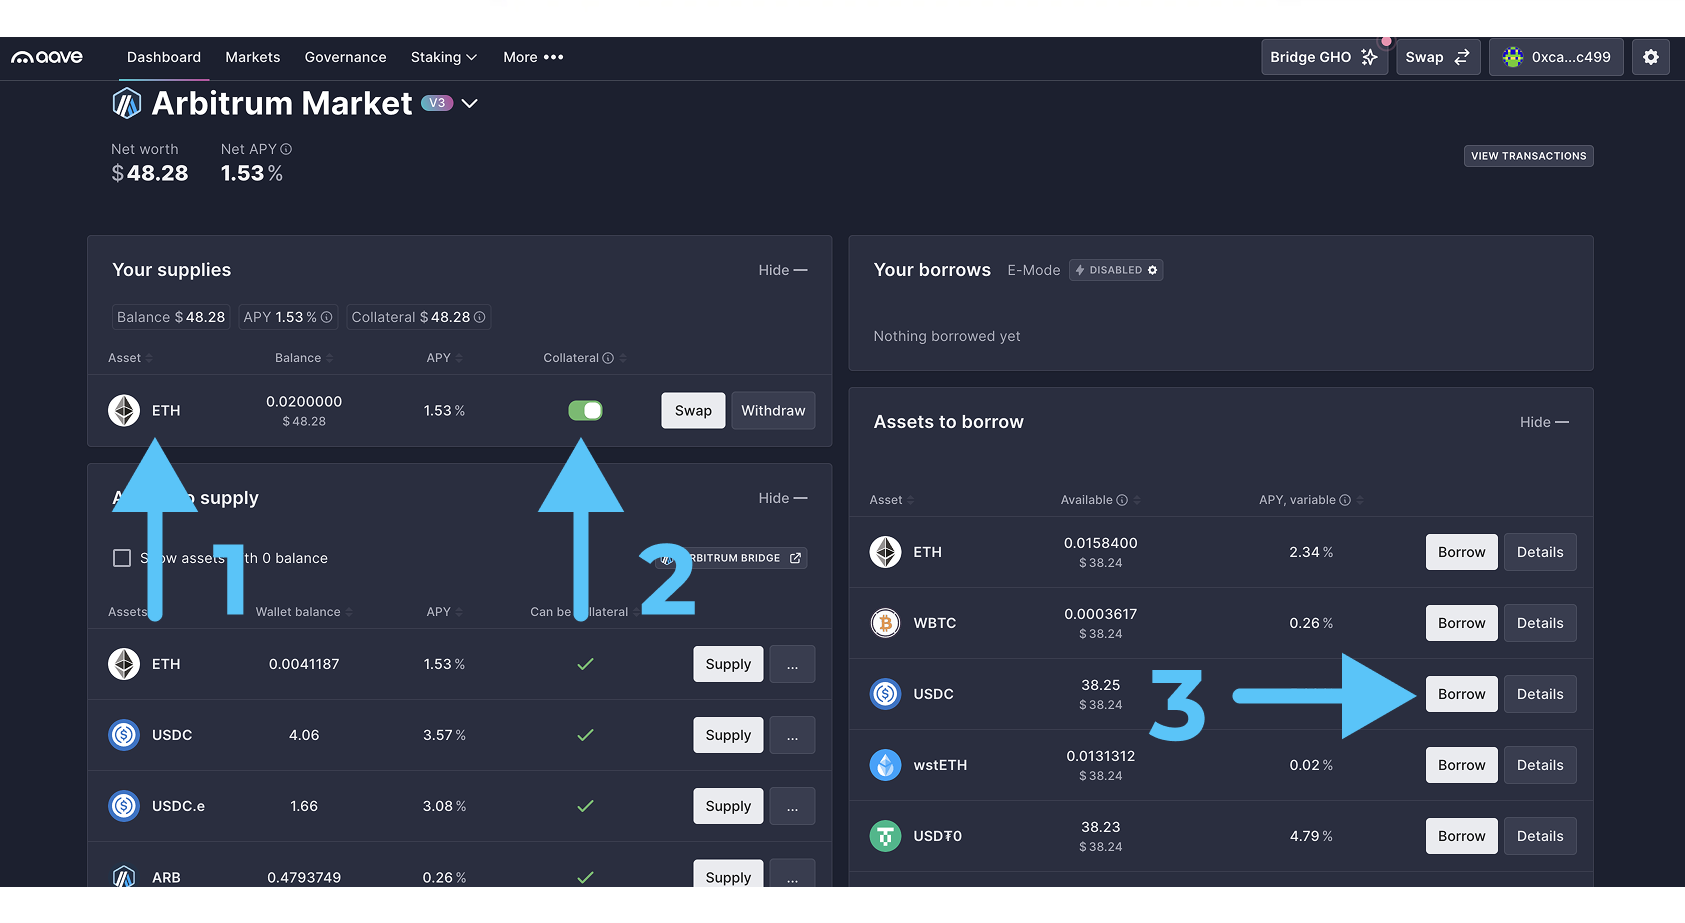Go to the Markets tab
The height and width of the screenshot is (923, 1685).
click(x=252, y=57)
